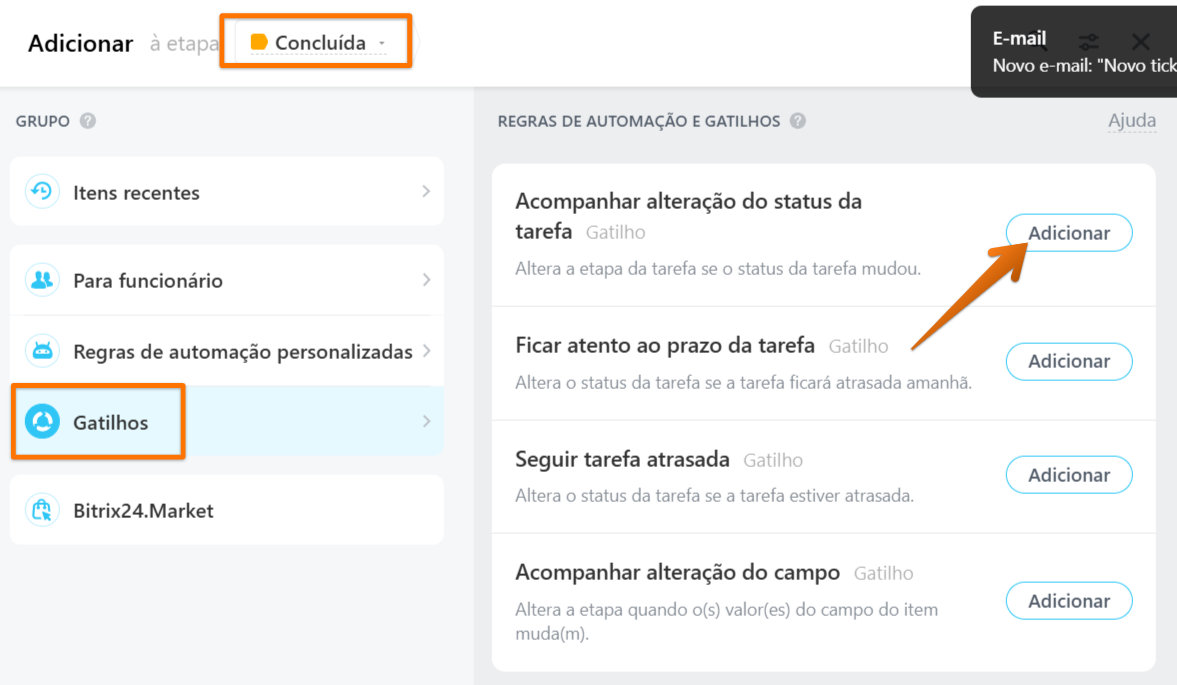Click the Para funcionário people icon

[42, 280]
